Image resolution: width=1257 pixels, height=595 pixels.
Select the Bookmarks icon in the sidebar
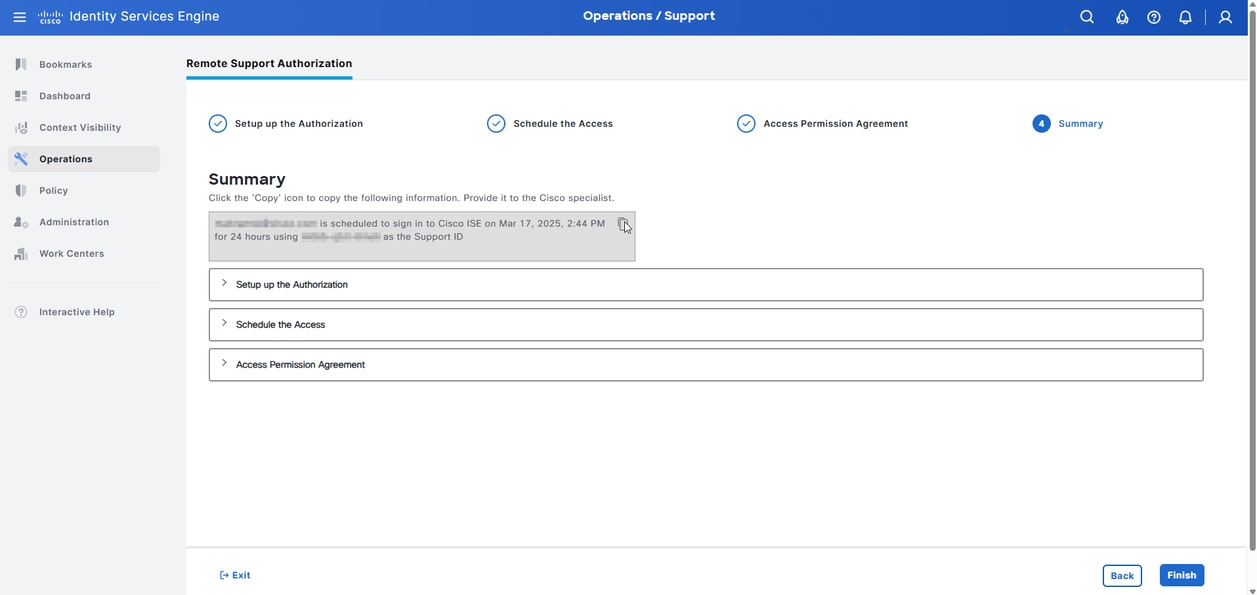click(x=19, y=63)
